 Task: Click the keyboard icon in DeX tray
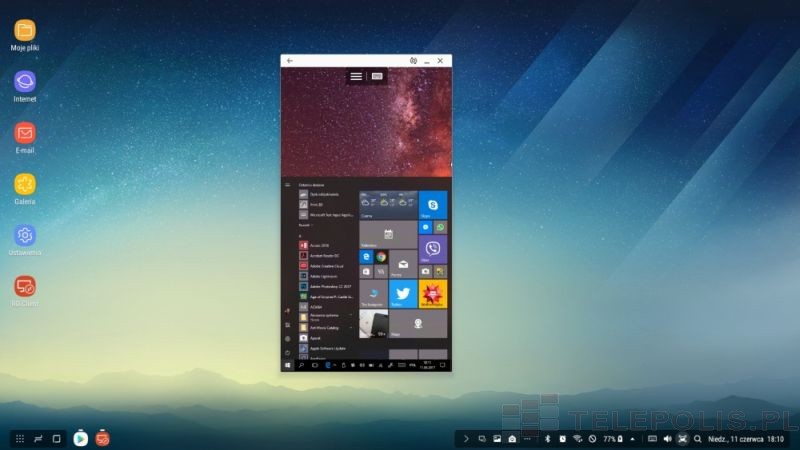pos(652,439)
